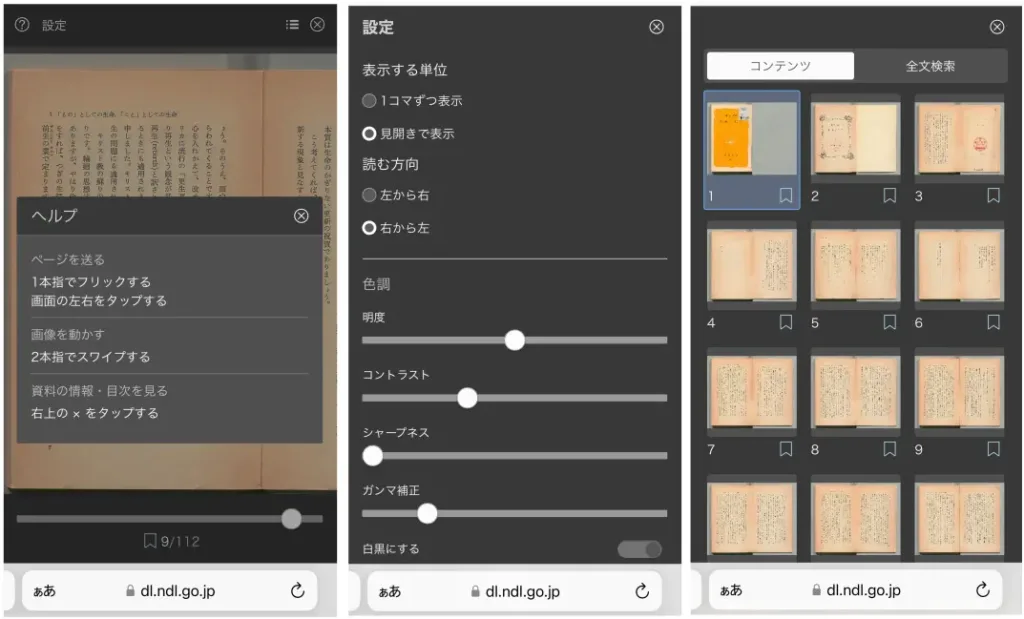Select 見開きで表示 radio option
The image size is (1024, 619).
tap(370, 133)
